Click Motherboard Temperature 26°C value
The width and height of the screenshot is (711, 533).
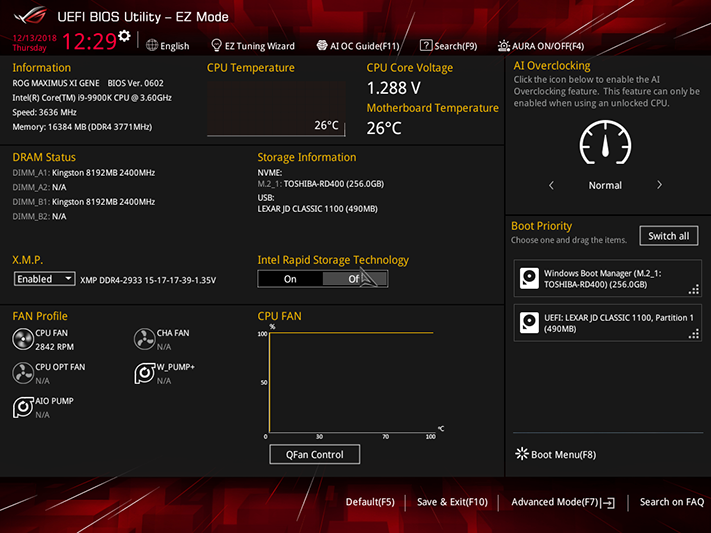point(384,128)
